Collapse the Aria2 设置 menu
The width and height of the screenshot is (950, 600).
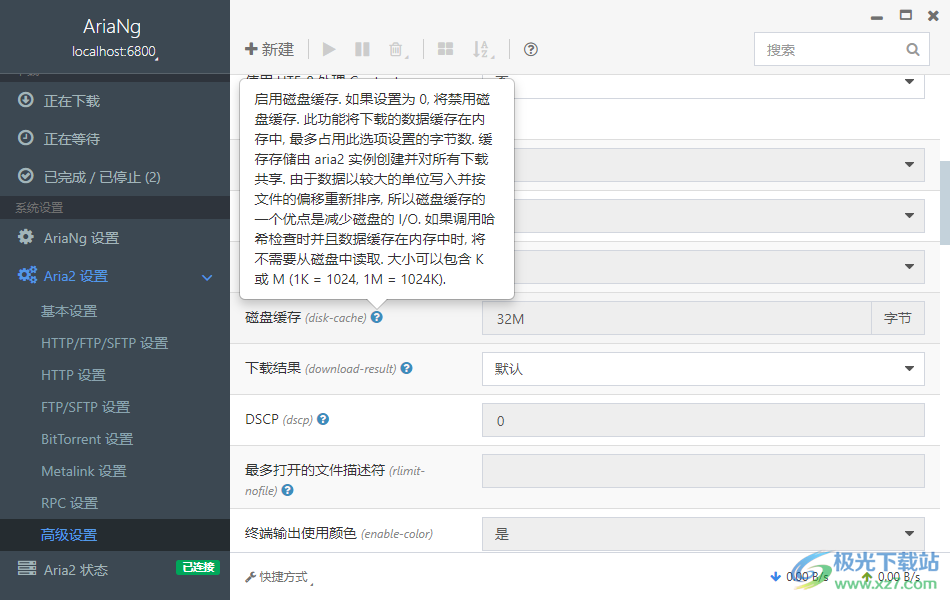(x=207, y=277)
